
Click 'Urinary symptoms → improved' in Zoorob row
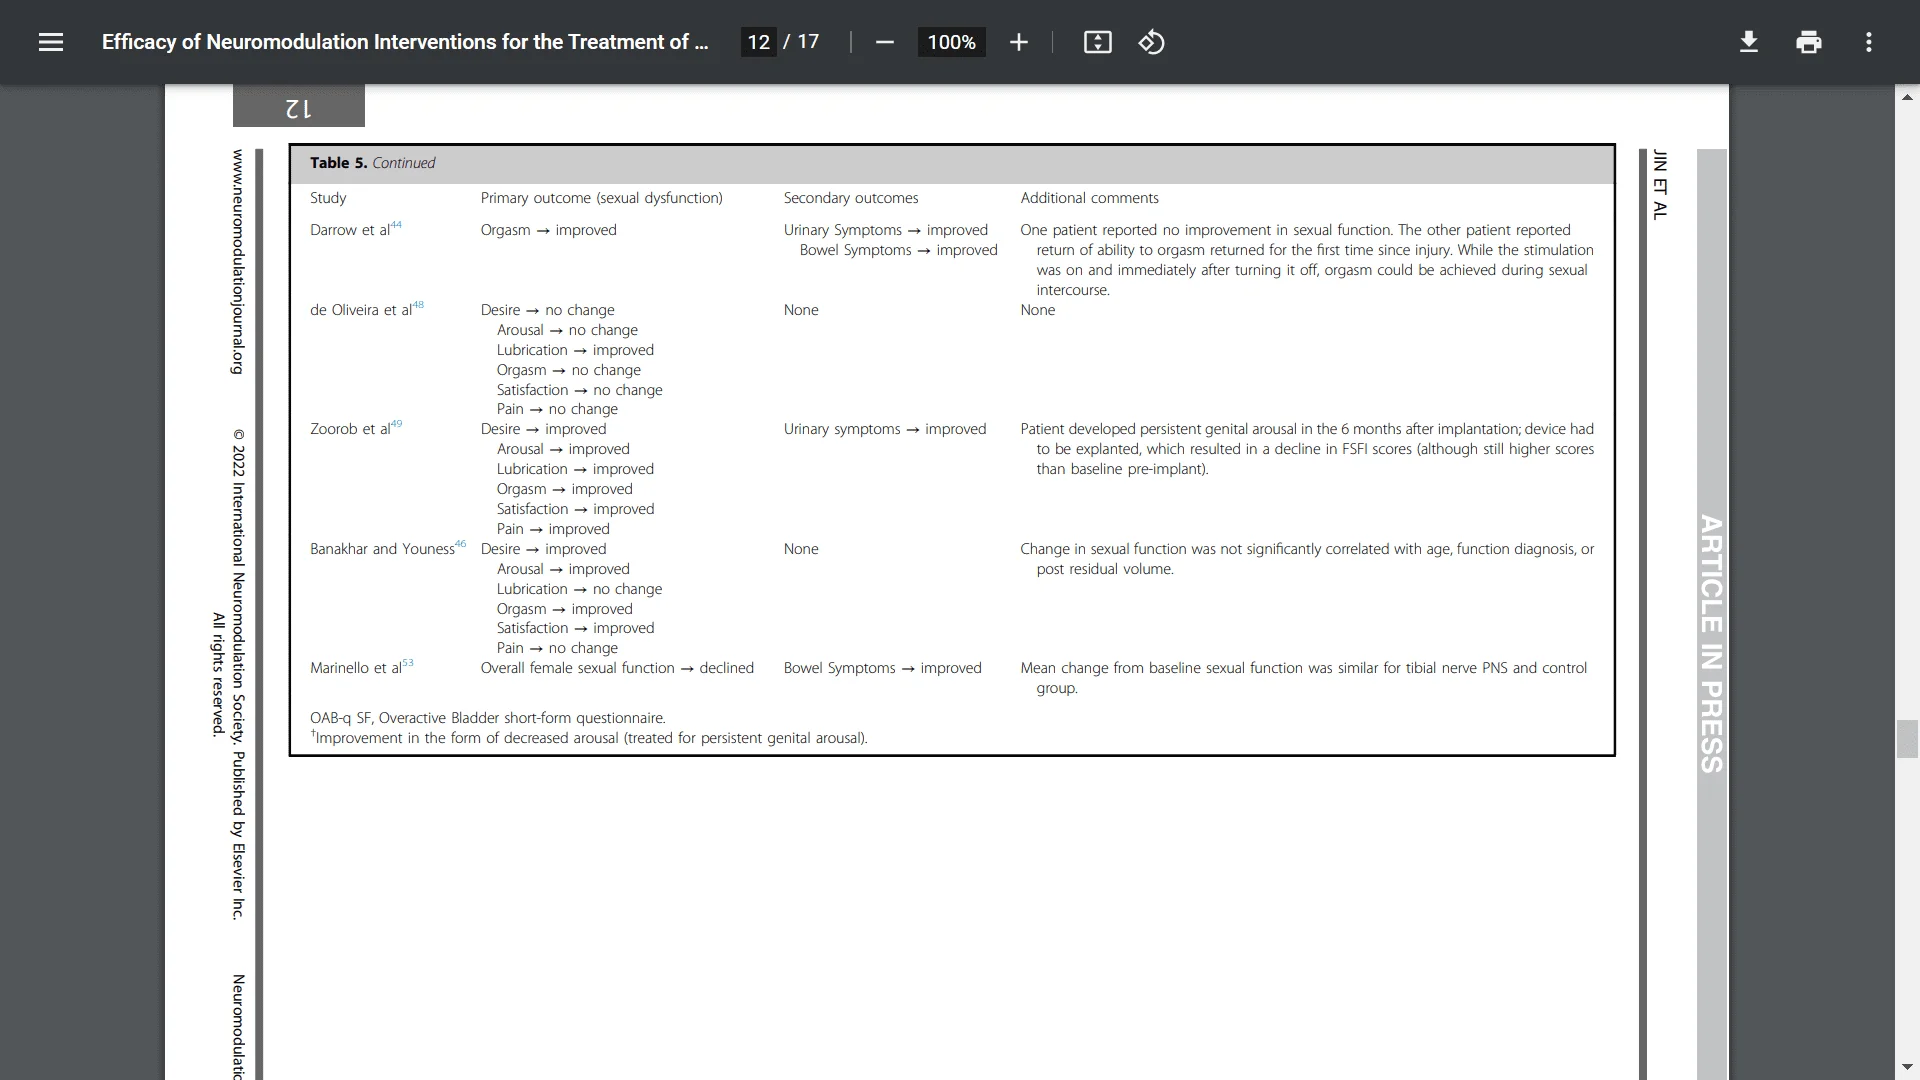(884, 429)
